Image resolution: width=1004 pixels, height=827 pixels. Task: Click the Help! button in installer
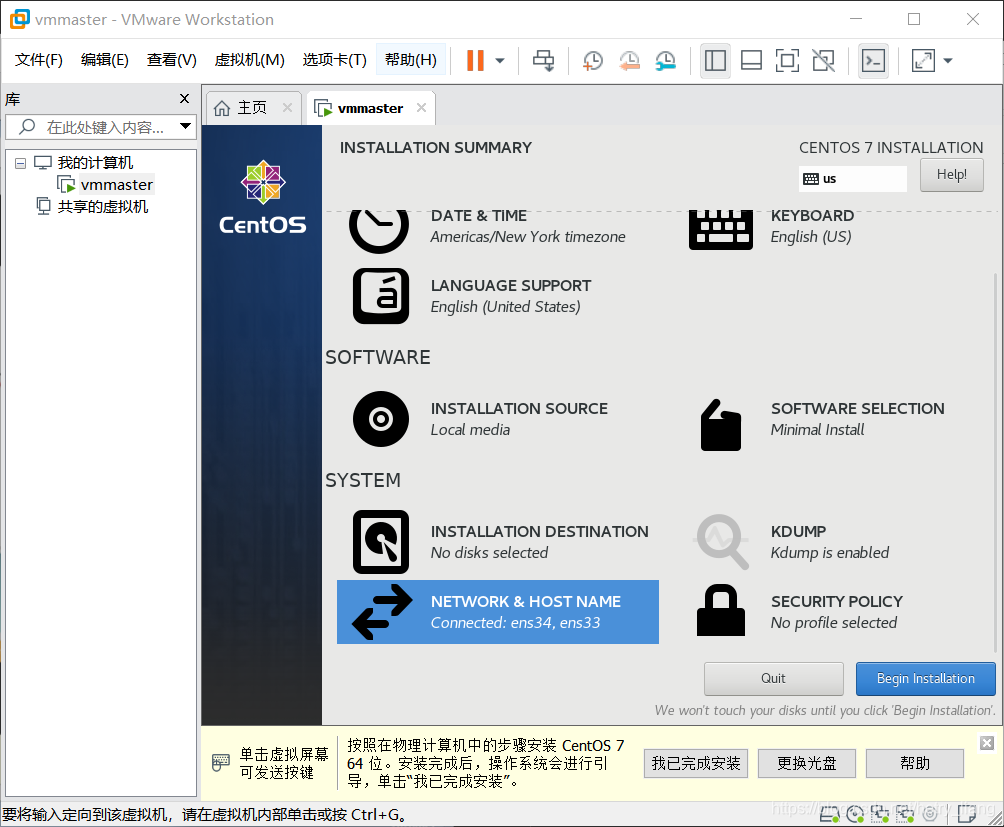tap(951, 175)
